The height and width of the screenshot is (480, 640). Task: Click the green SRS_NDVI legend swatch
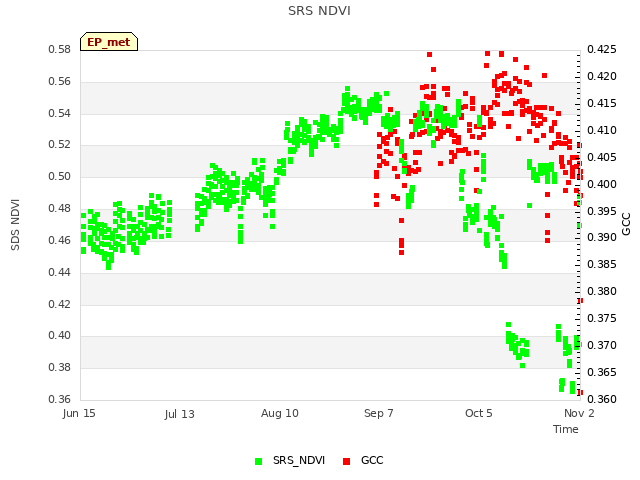(x=258, y=461)
